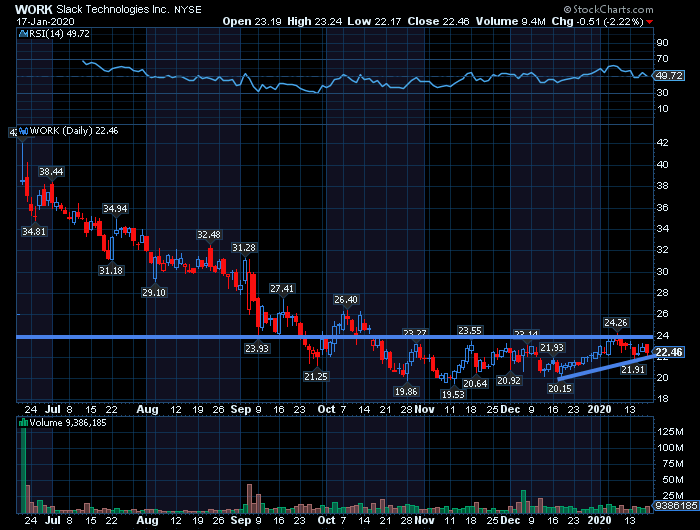Click the 29.10 low price label
This screenshot has width=700, height=530.
[x=154, y=292]
